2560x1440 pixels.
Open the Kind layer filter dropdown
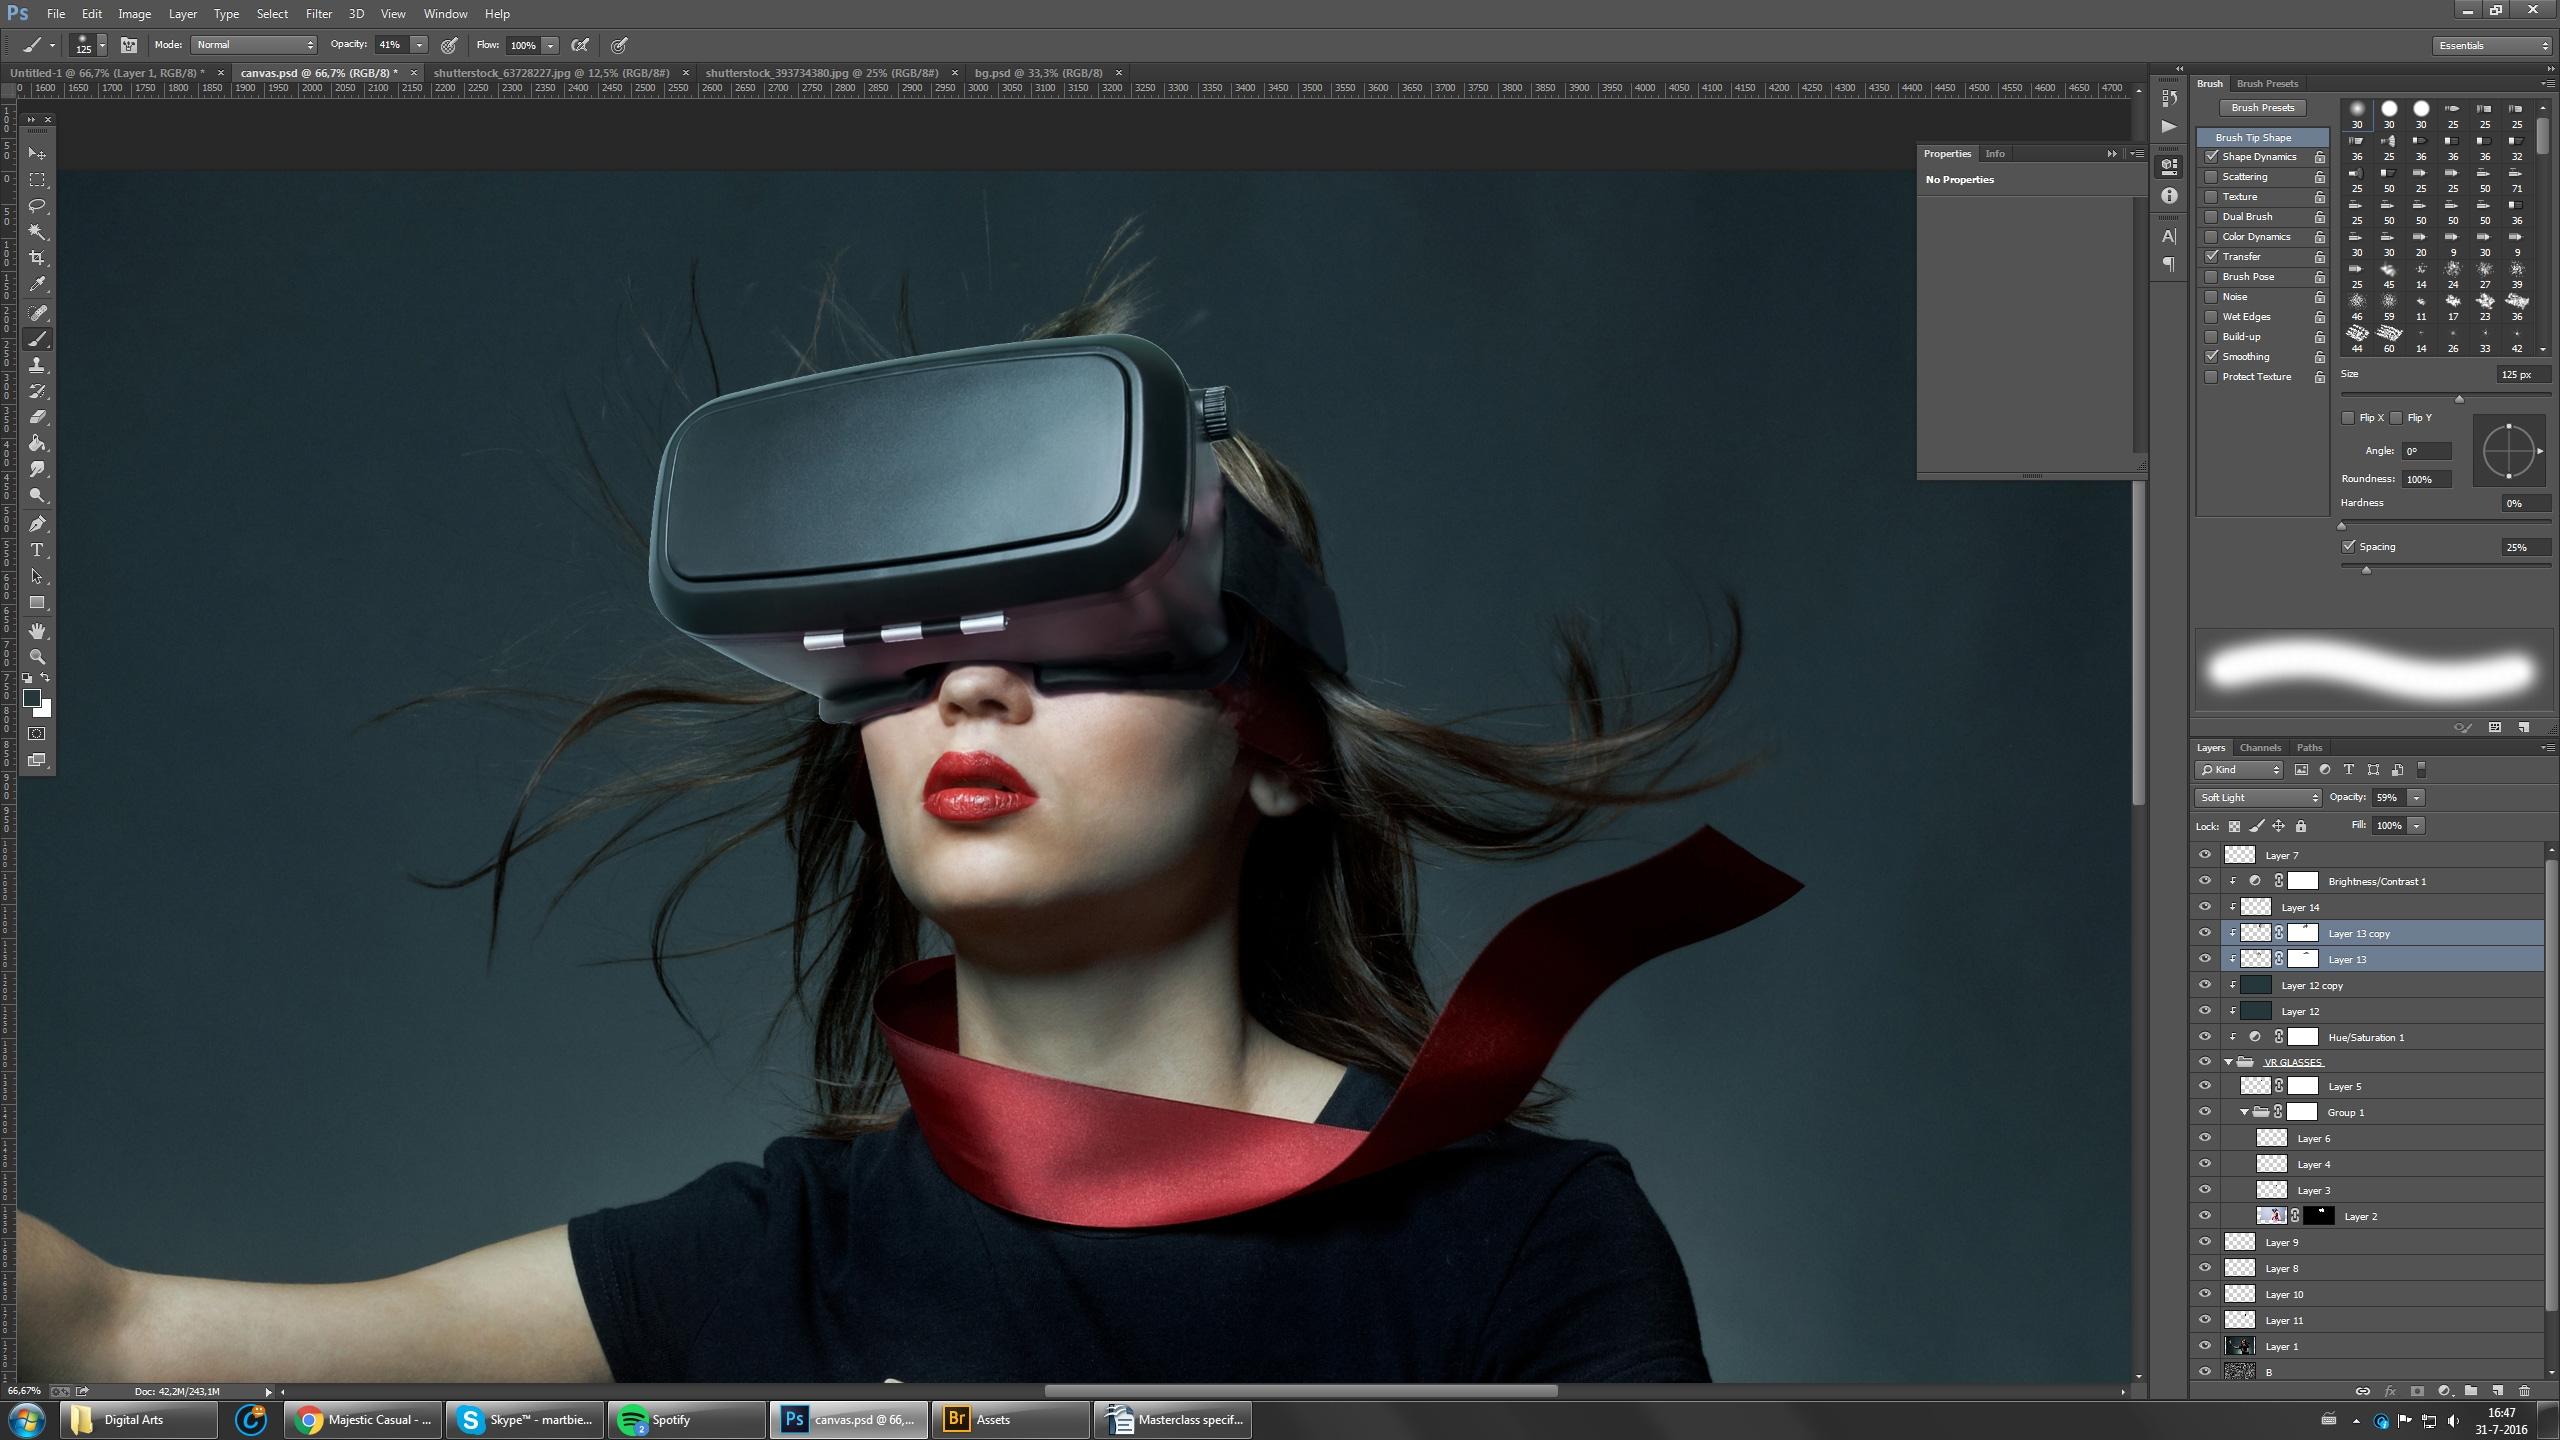coord(2240,770)
